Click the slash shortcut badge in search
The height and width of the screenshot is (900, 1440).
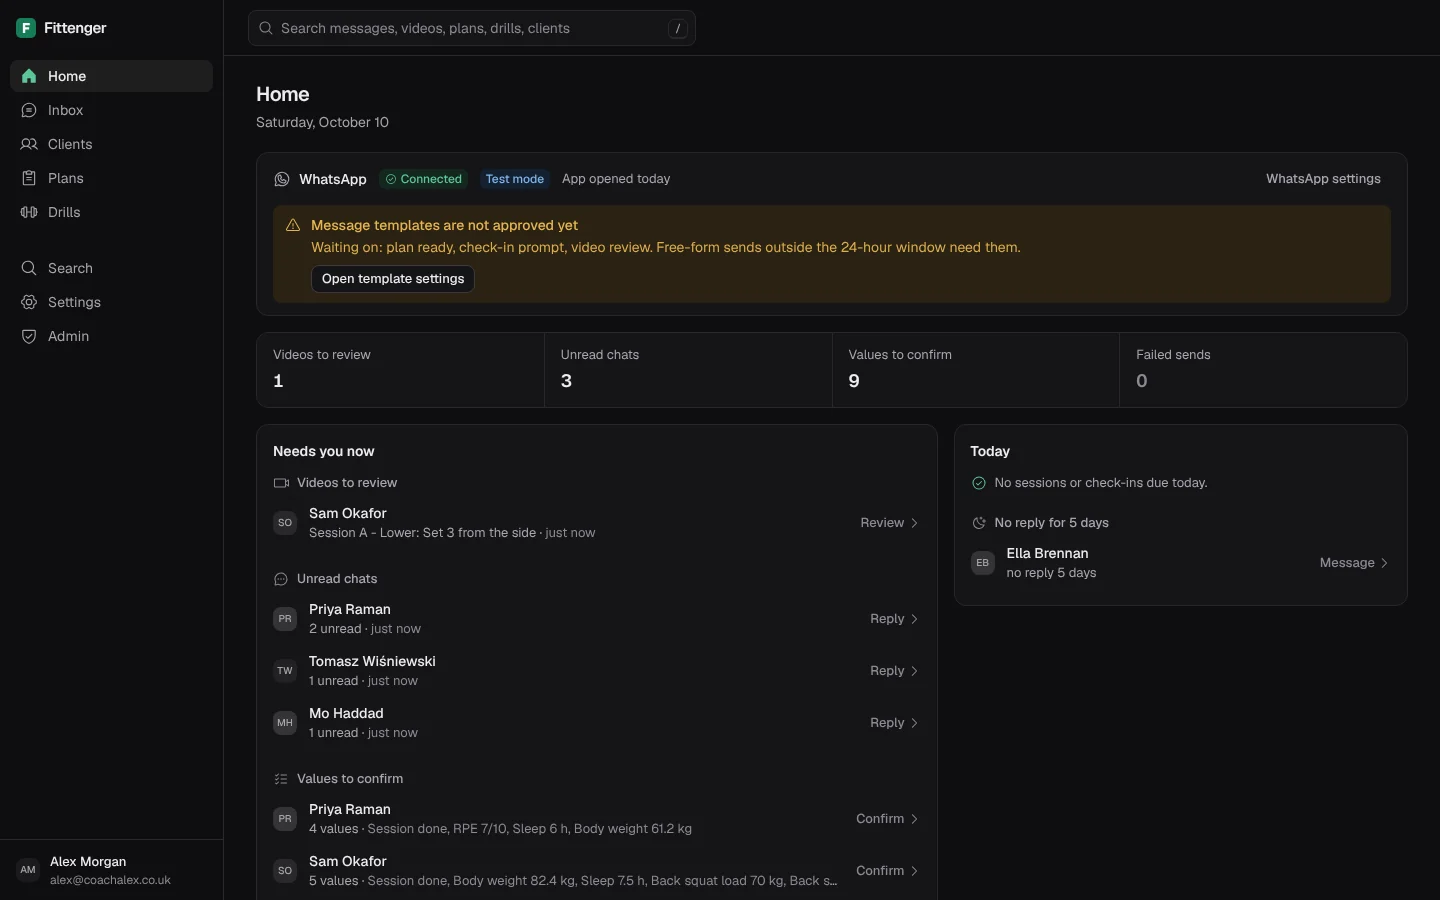(x=678, y=28)
